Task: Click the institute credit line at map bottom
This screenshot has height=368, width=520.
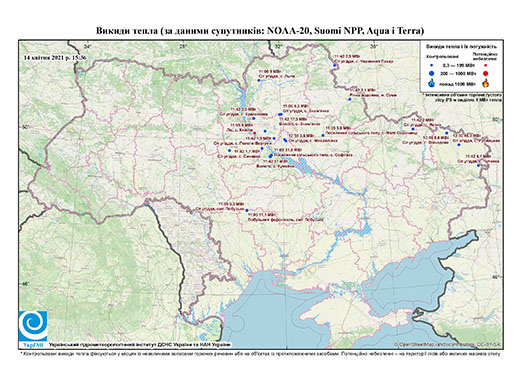Action: tap(139, 345)
